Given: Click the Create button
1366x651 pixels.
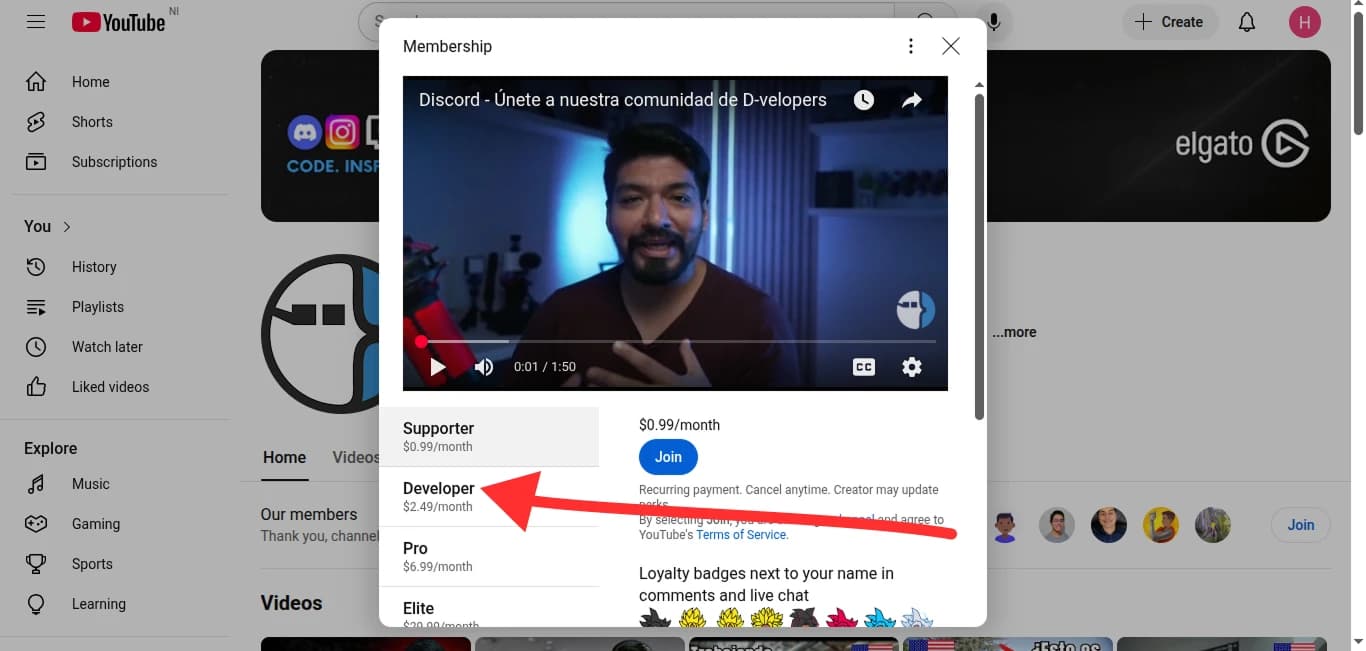Looking at the screenshot, I should click(x=1170, y=22).
